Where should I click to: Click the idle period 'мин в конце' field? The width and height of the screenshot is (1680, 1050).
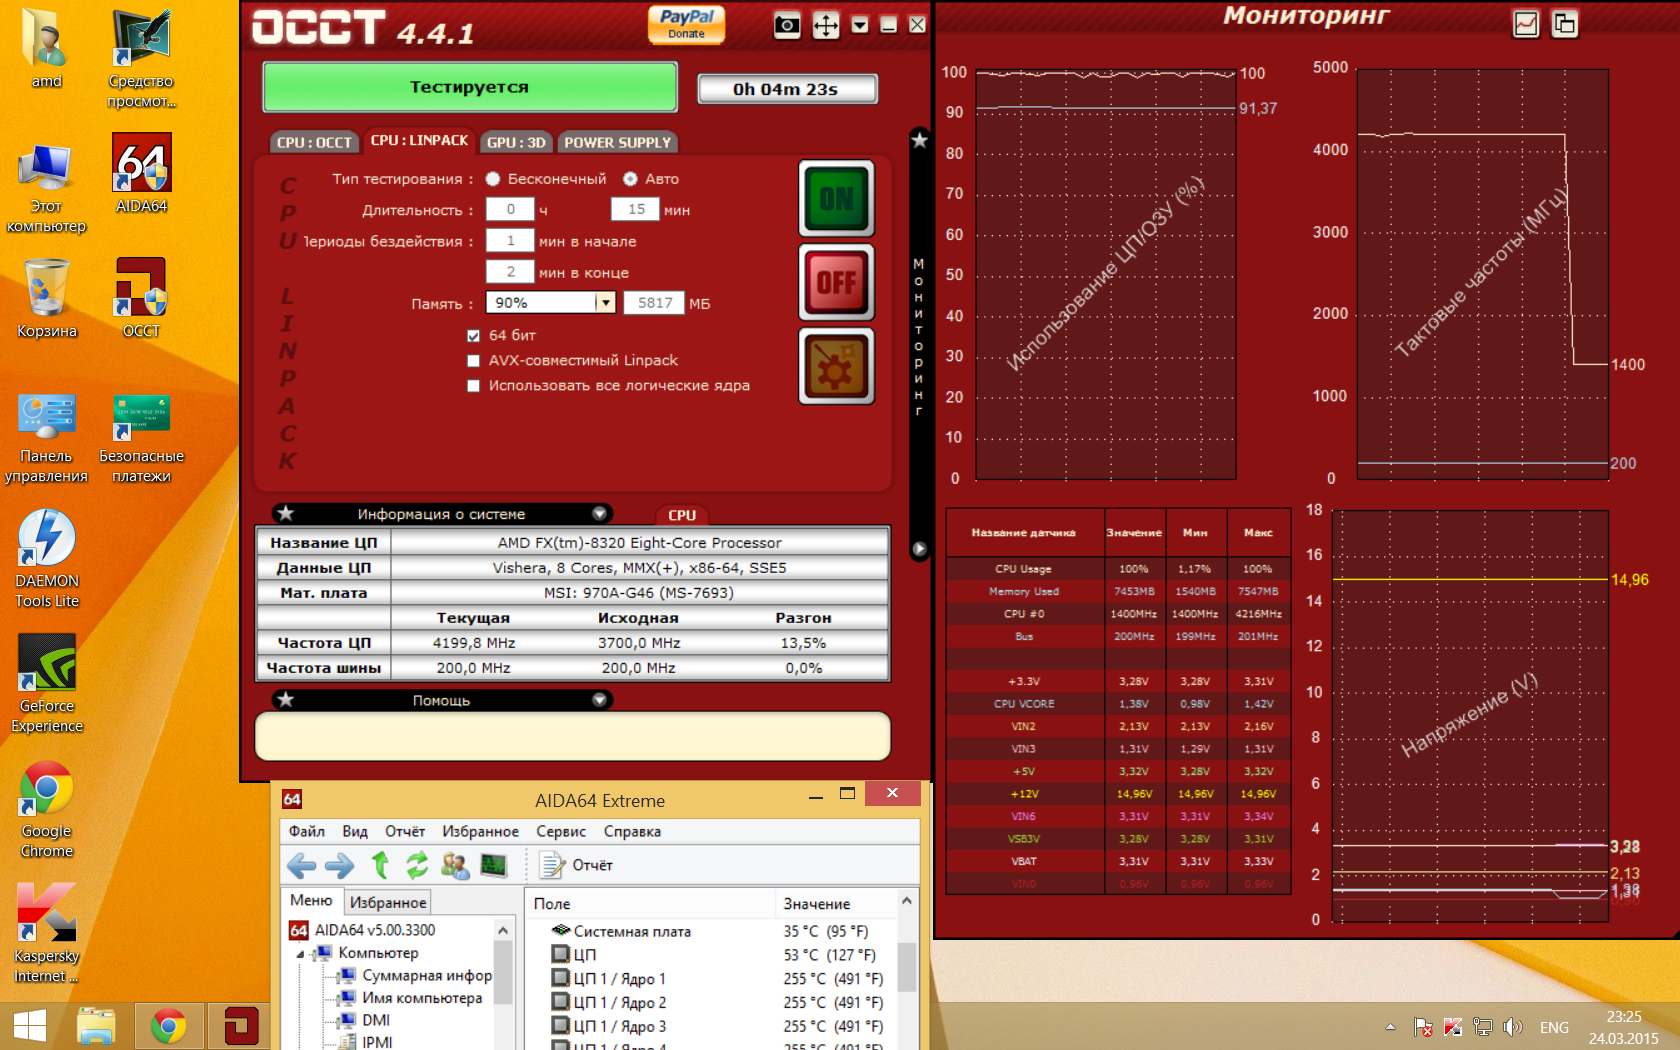pos(510,271)
